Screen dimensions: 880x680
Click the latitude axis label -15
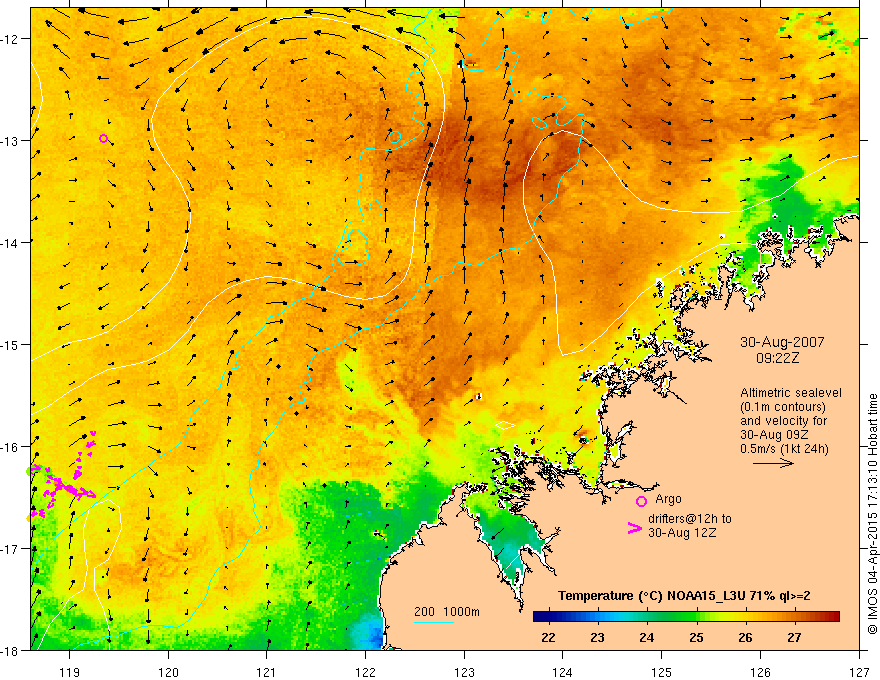(x=11, y=344)
